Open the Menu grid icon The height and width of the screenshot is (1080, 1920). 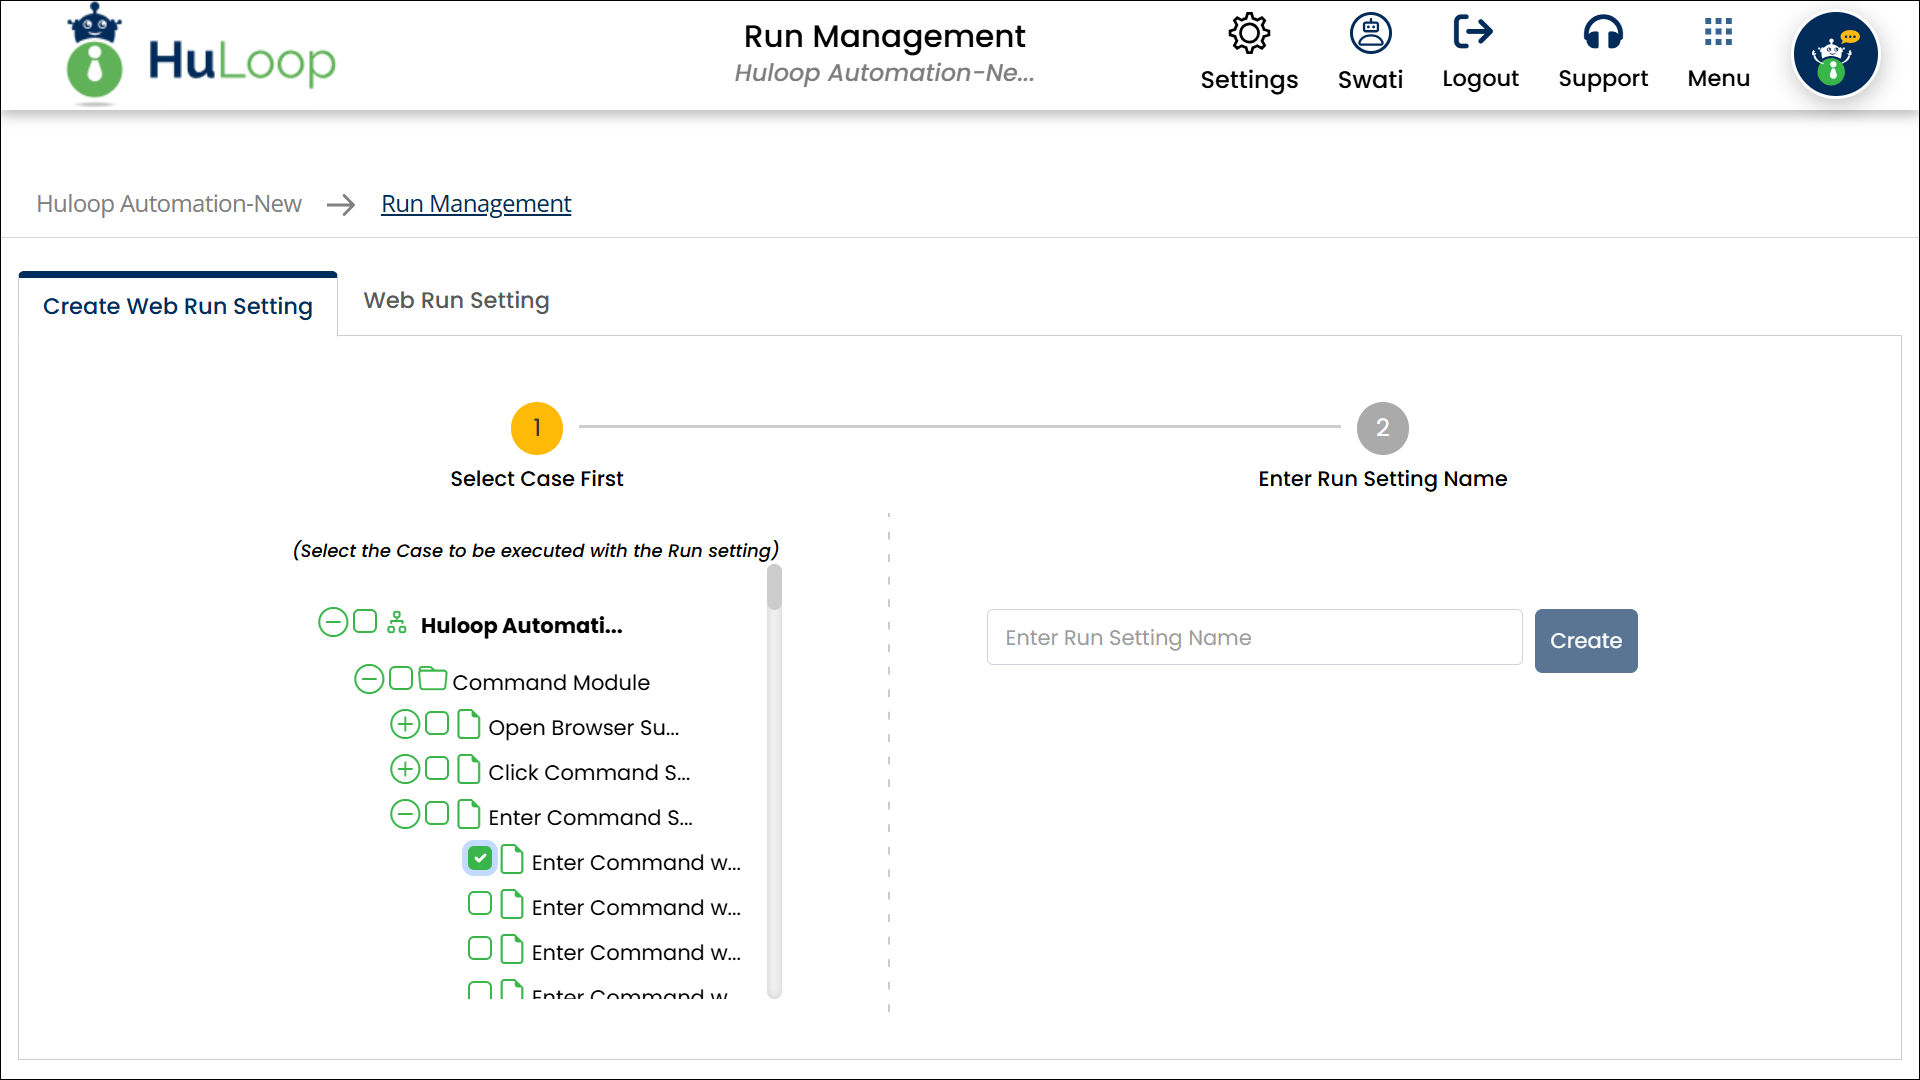click(1718, 32)
